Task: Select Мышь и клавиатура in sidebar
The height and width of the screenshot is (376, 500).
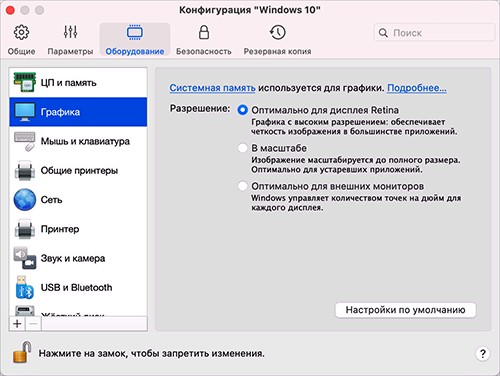Action: pos(78,141)
